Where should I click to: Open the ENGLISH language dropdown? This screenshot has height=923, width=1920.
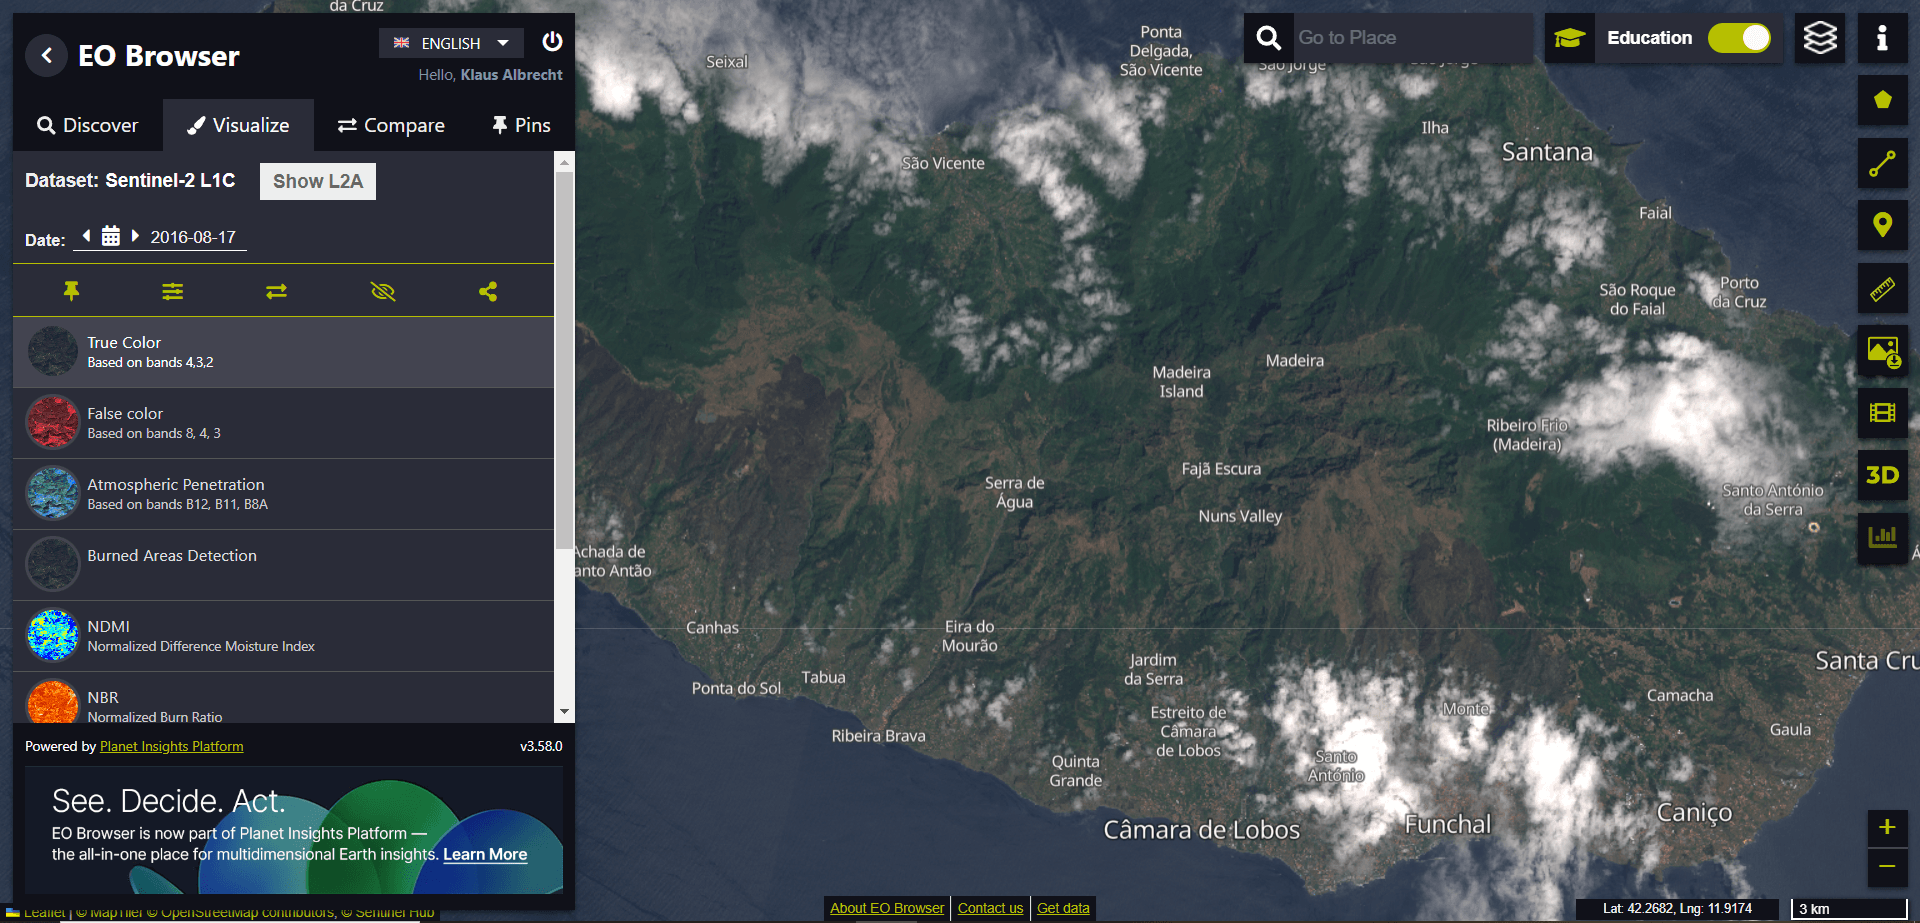[451, 43]
